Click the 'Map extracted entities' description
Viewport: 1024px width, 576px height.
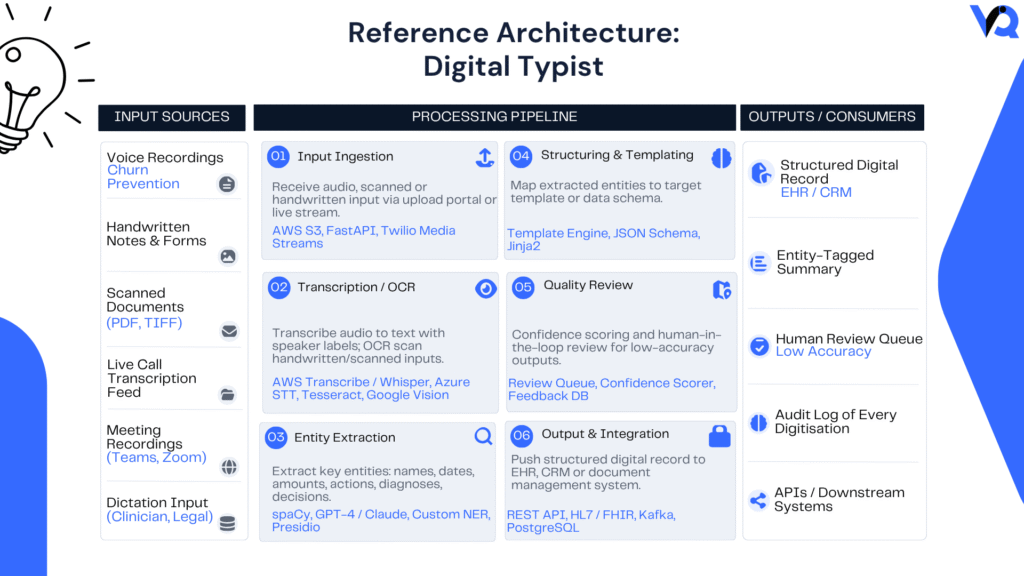606,191
